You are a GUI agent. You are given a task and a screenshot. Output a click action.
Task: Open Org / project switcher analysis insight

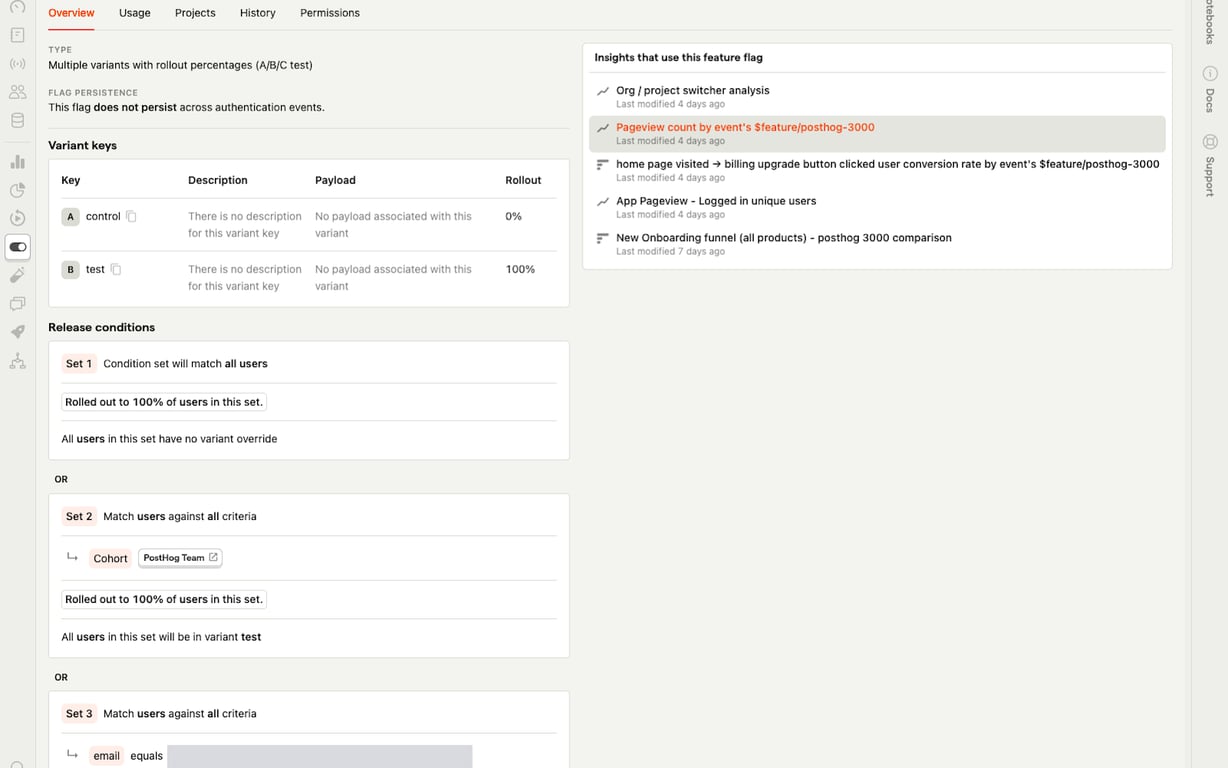pos(692,90)
